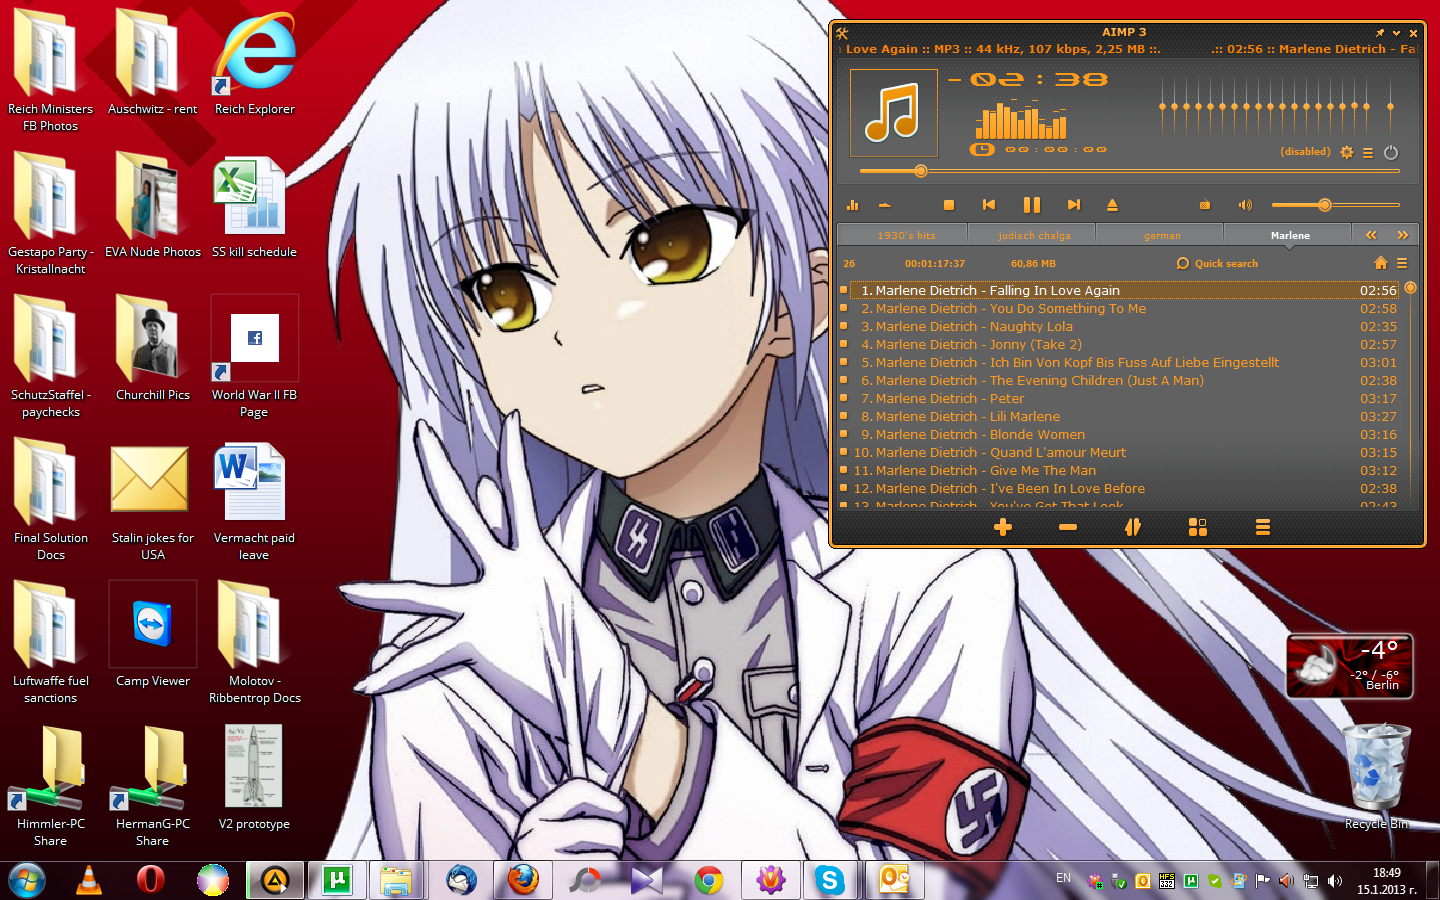Viewport: 1440px width, 900px height.
Task: Pin the AIMP window on top
Action: click(x=1380, y=33)
